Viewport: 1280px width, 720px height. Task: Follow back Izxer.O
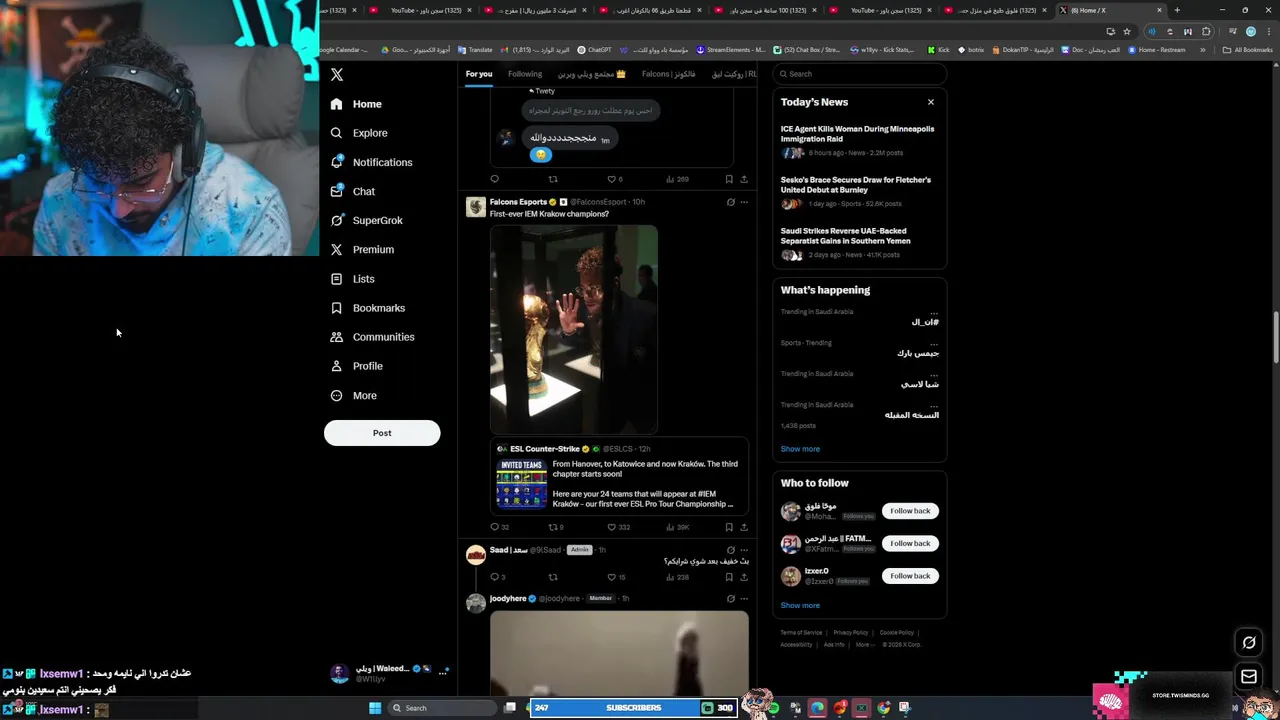pyautogui.click(x=910, y=576)
